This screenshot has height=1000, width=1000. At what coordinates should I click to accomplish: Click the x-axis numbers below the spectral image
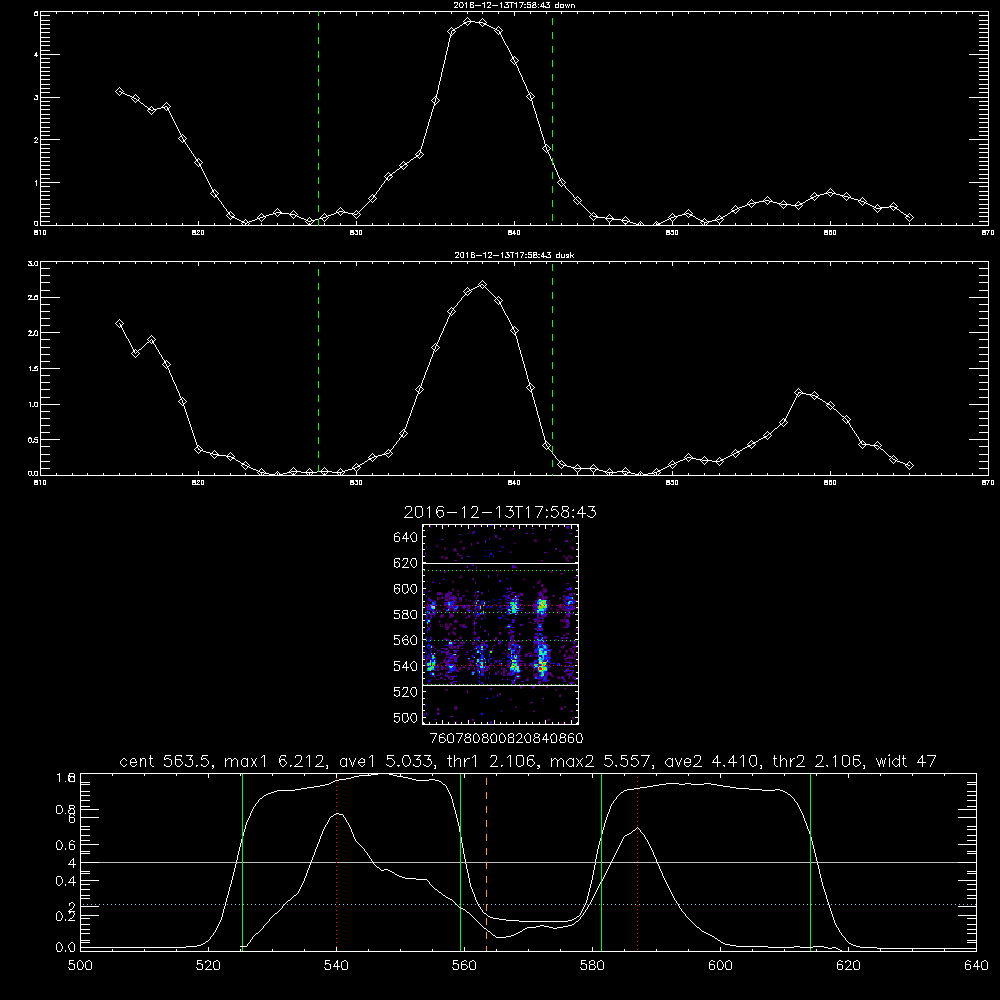click(507, 739)
